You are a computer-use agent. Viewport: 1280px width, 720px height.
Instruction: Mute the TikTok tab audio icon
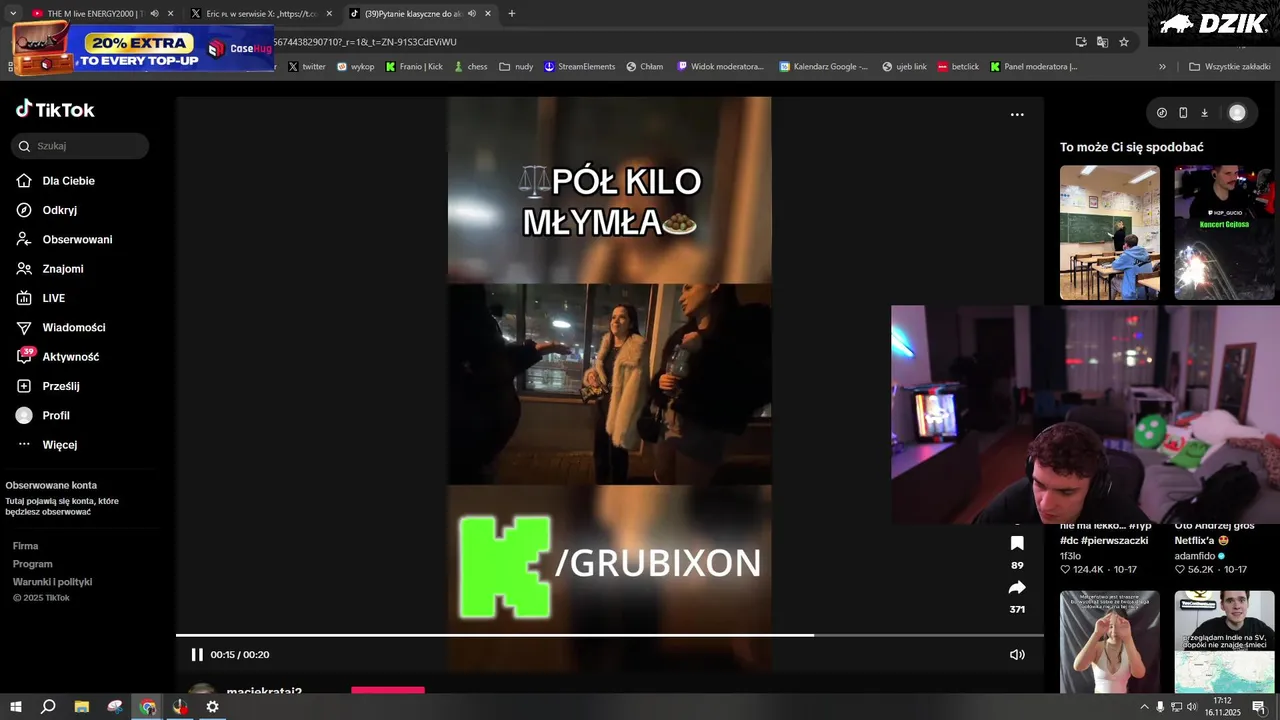tap(471, 14)
